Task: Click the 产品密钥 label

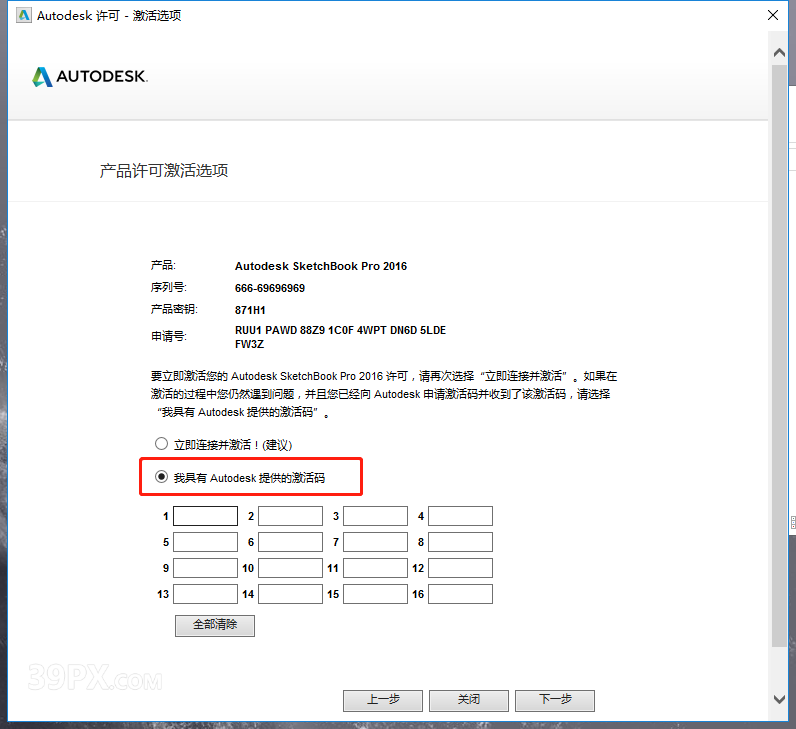Action: click(x=174, y=309)
